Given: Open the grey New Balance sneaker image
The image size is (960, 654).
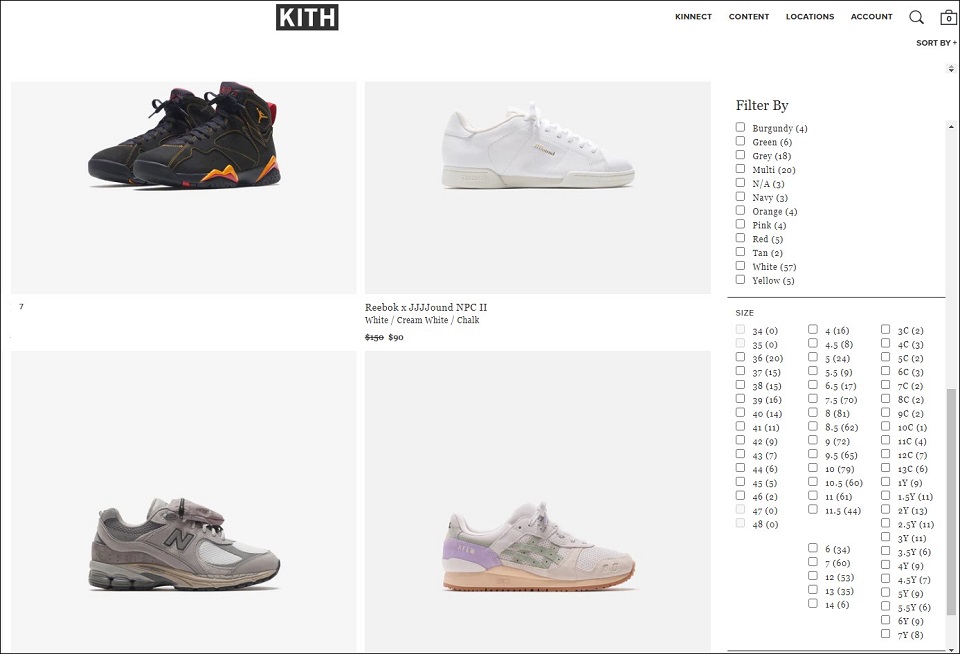Looking at the screenshot, I should pos(184,501).
